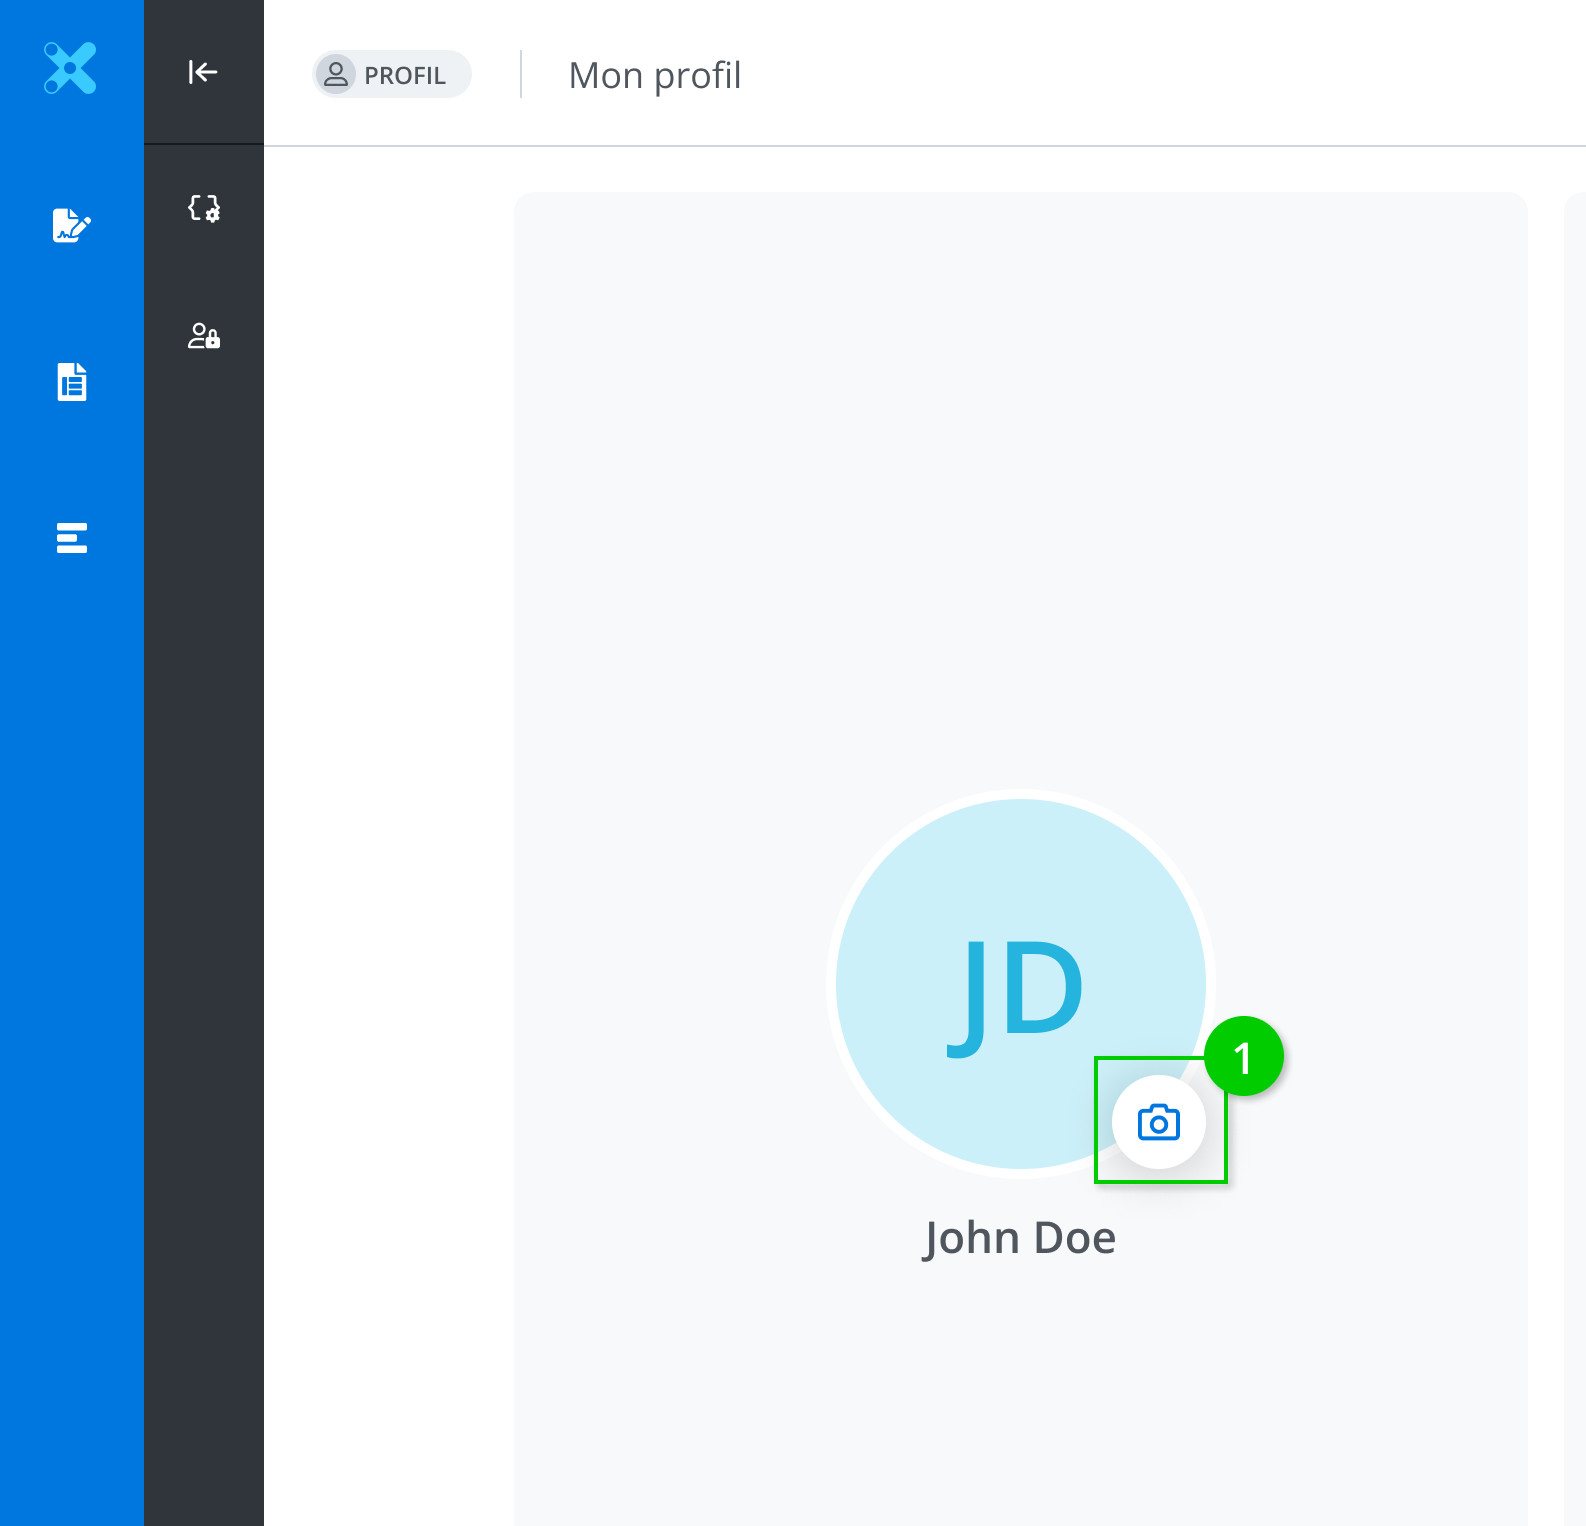The height and width of the screenshot is (1526, 1586).
Task: Open the document signing section
Action: pos(71,225)
